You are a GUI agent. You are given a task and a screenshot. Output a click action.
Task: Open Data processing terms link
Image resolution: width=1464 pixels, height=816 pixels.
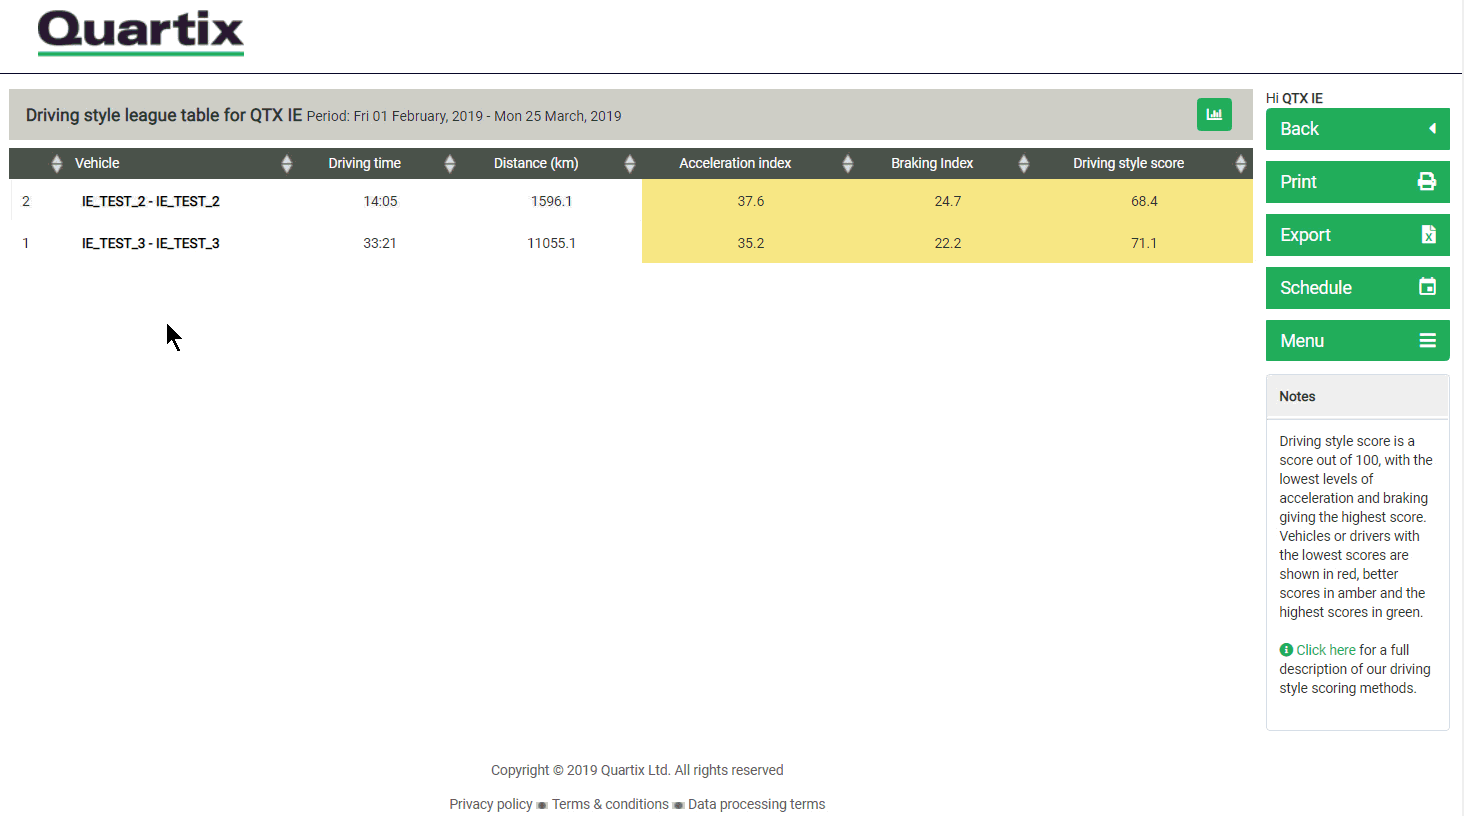(757, 804)
